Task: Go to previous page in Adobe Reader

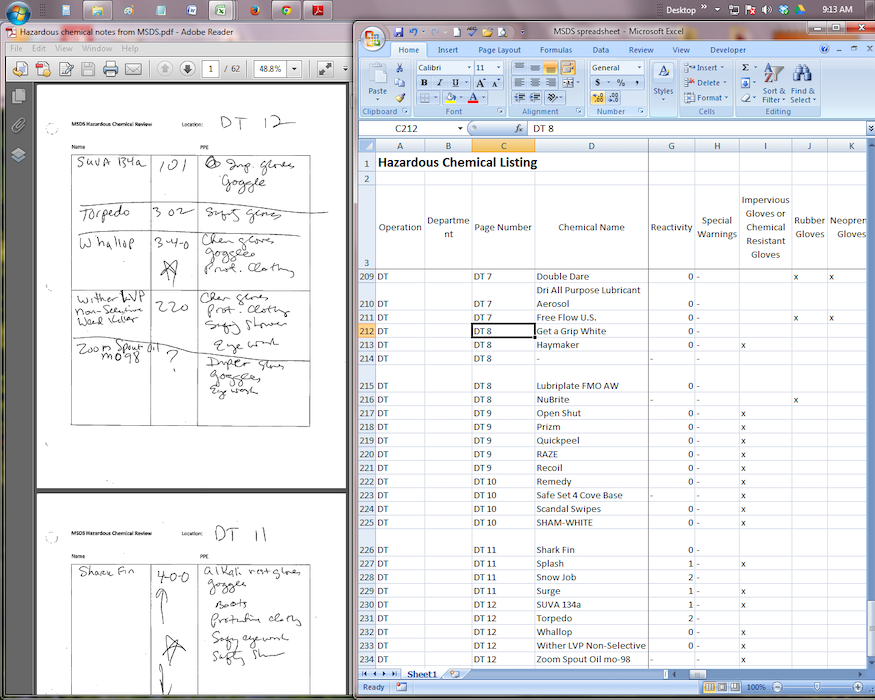Action: tap(165, 69)
